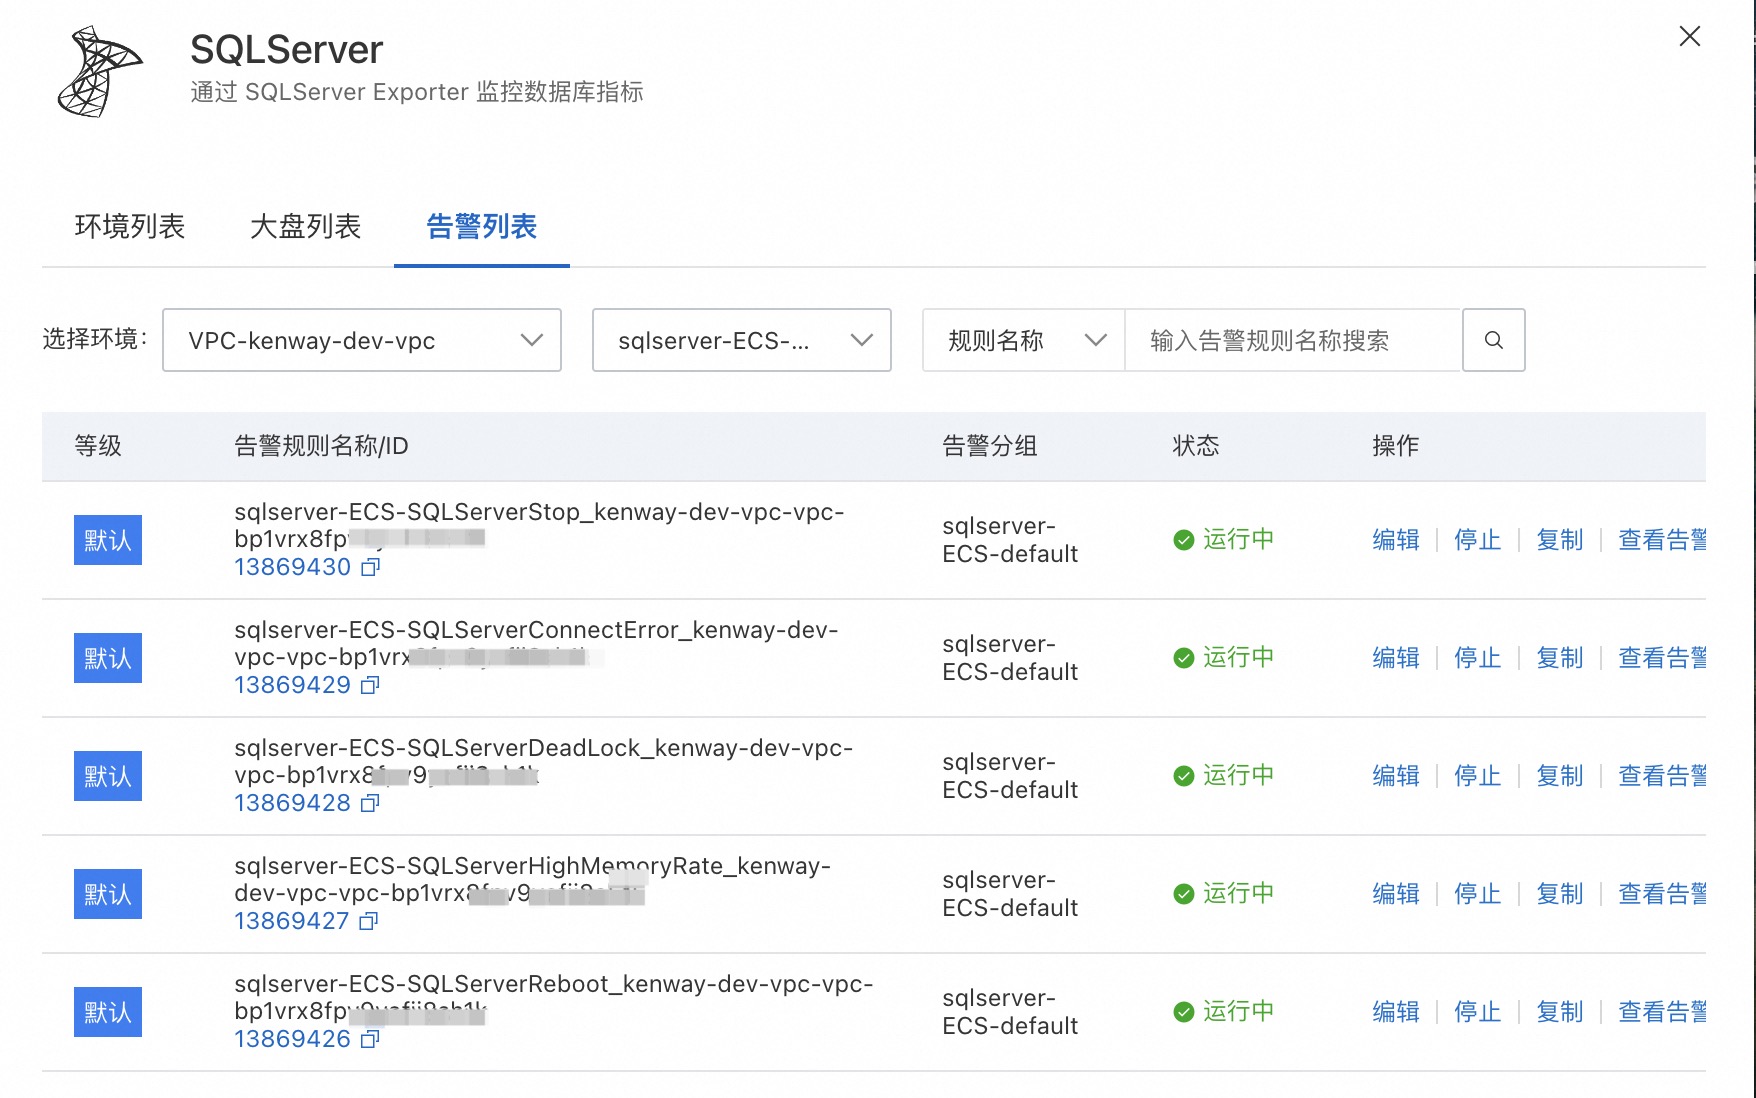1756x1098 pixels.
Task: Copy (复制) the SQLServerDeadLock rule
Action: [1560, 776]
